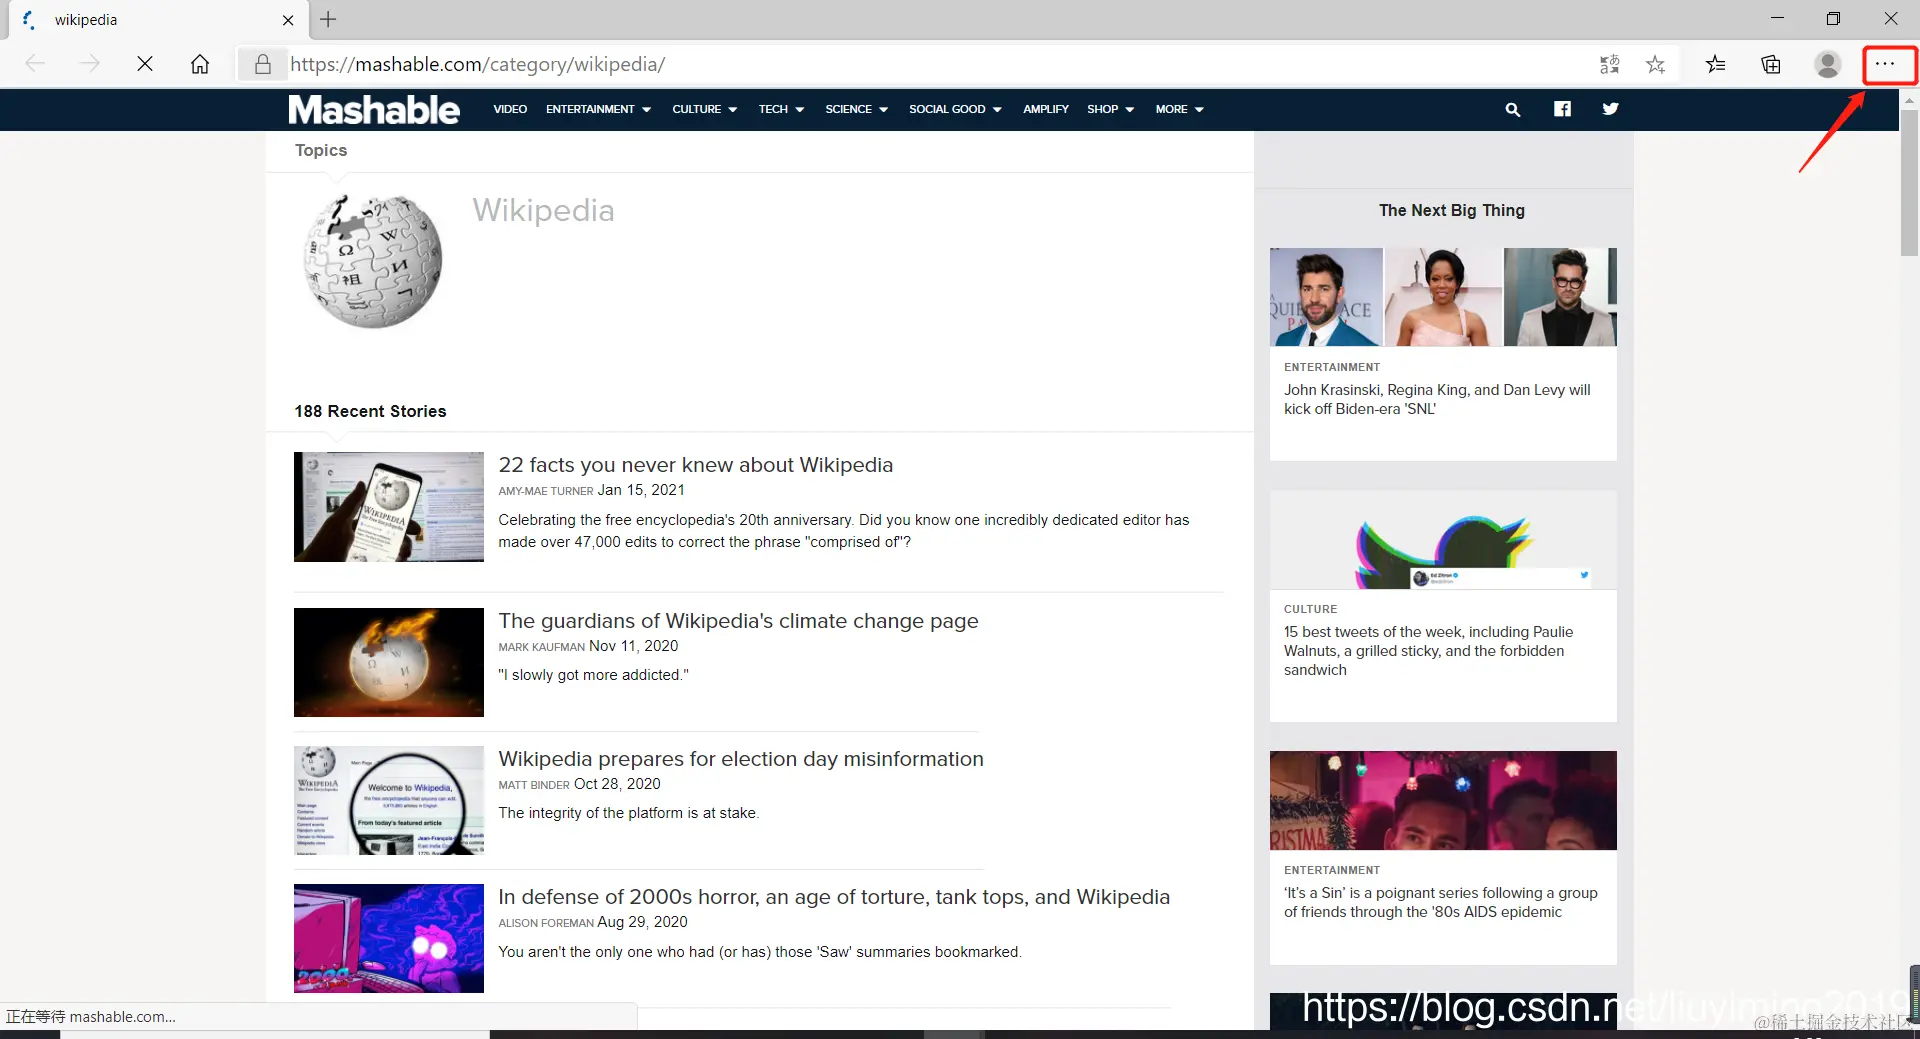This screenshot has height=1039, width=1920.
Task: Open the VIDEO menu item
Action: click(510, 109)
